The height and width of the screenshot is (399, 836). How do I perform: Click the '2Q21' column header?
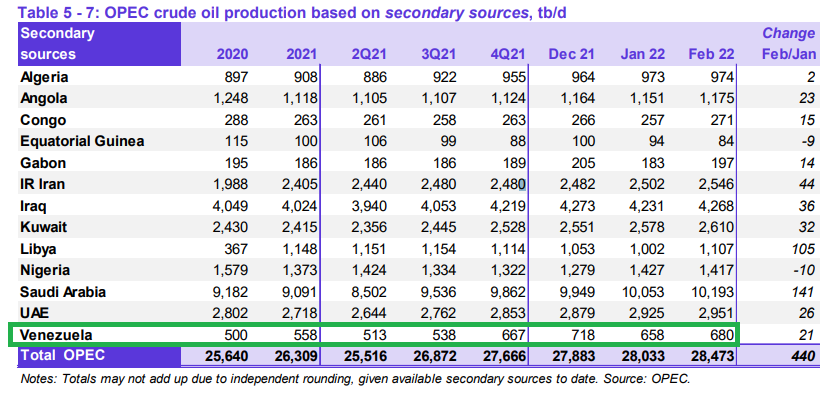coord(368,54)
